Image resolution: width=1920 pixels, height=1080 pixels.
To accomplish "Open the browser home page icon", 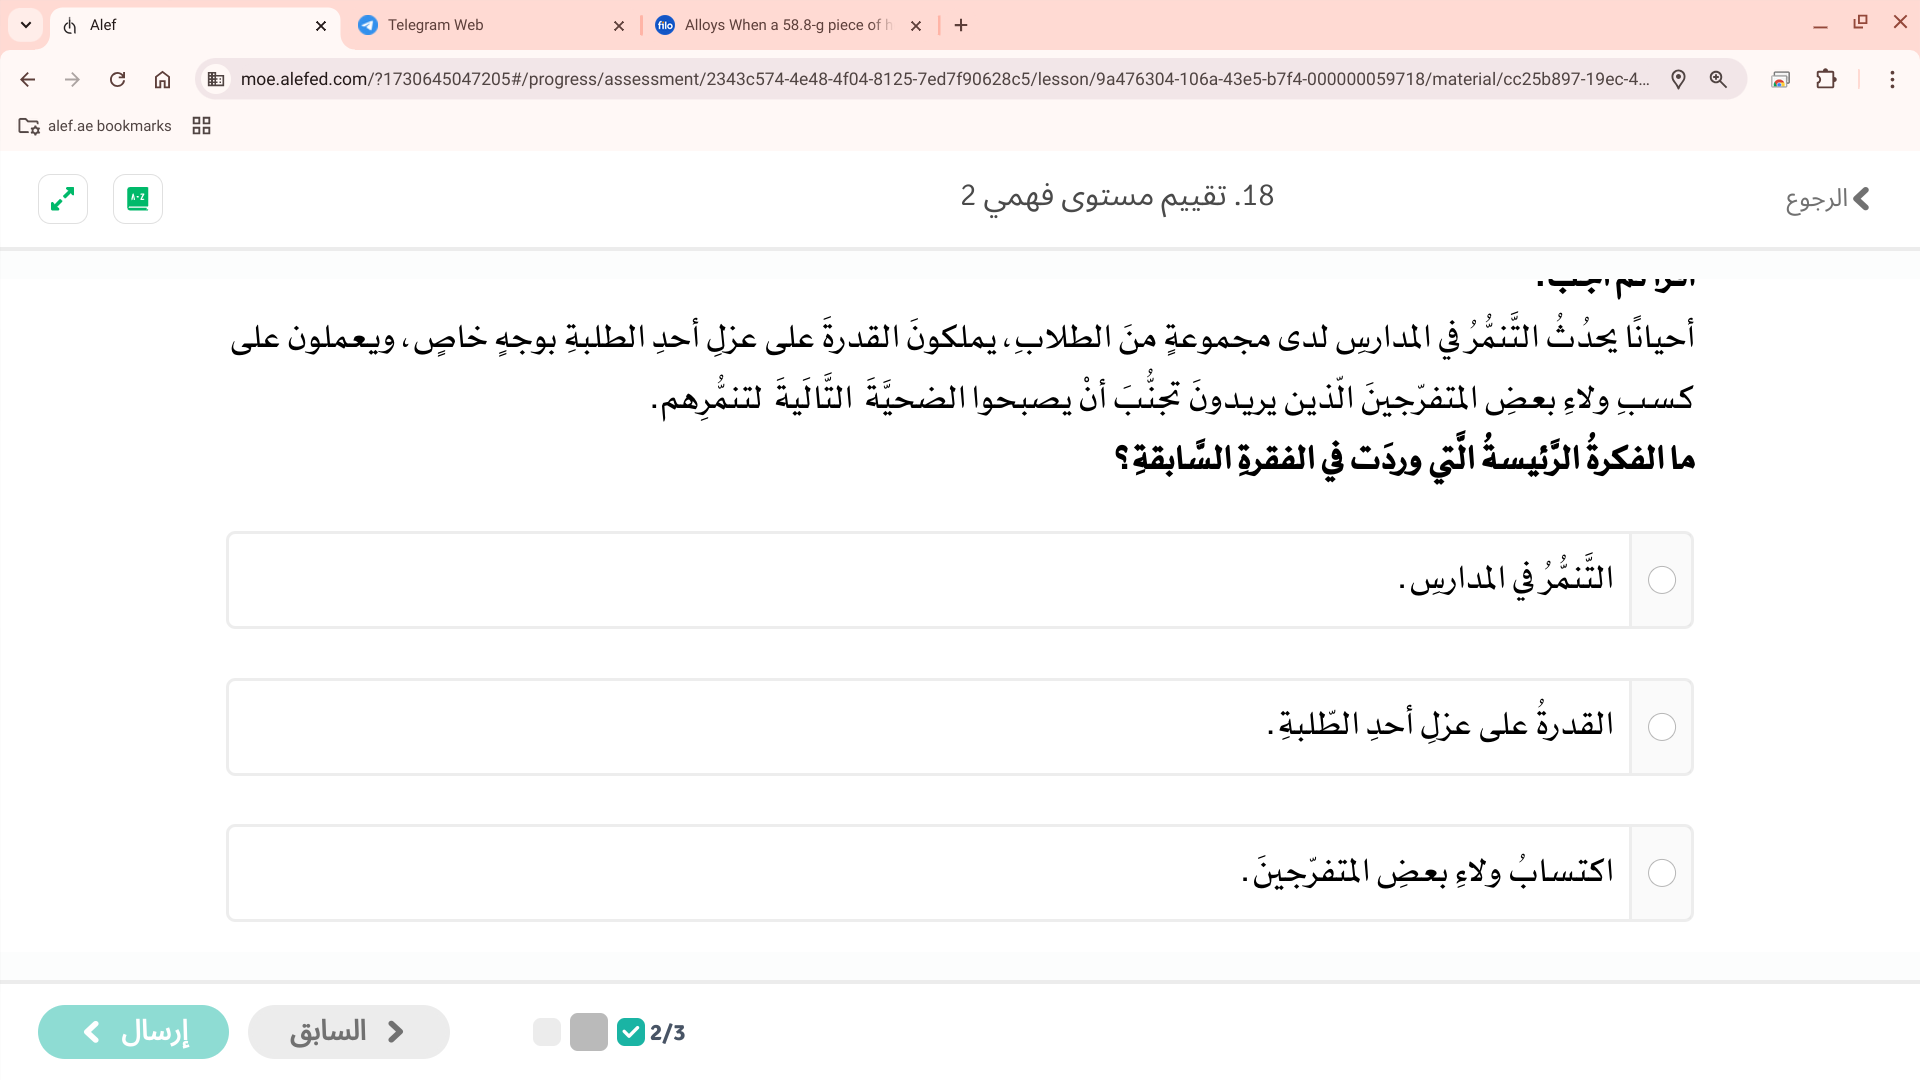I will tap(162, 79).
